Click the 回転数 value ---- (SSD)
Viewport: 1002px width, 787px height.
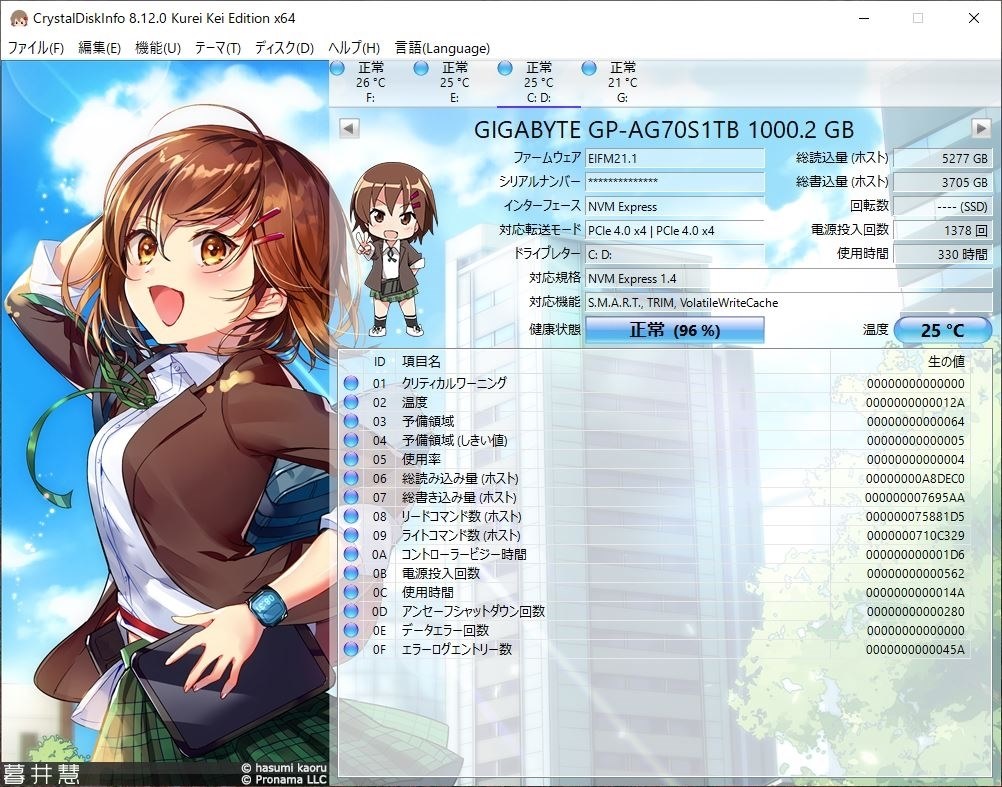coord(943,206)
